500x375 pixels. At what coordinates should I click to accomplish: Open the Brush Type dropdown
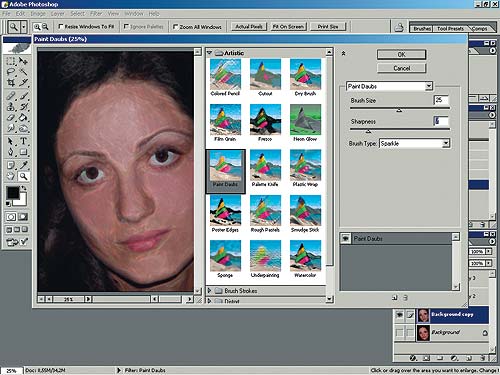[446, 143]
